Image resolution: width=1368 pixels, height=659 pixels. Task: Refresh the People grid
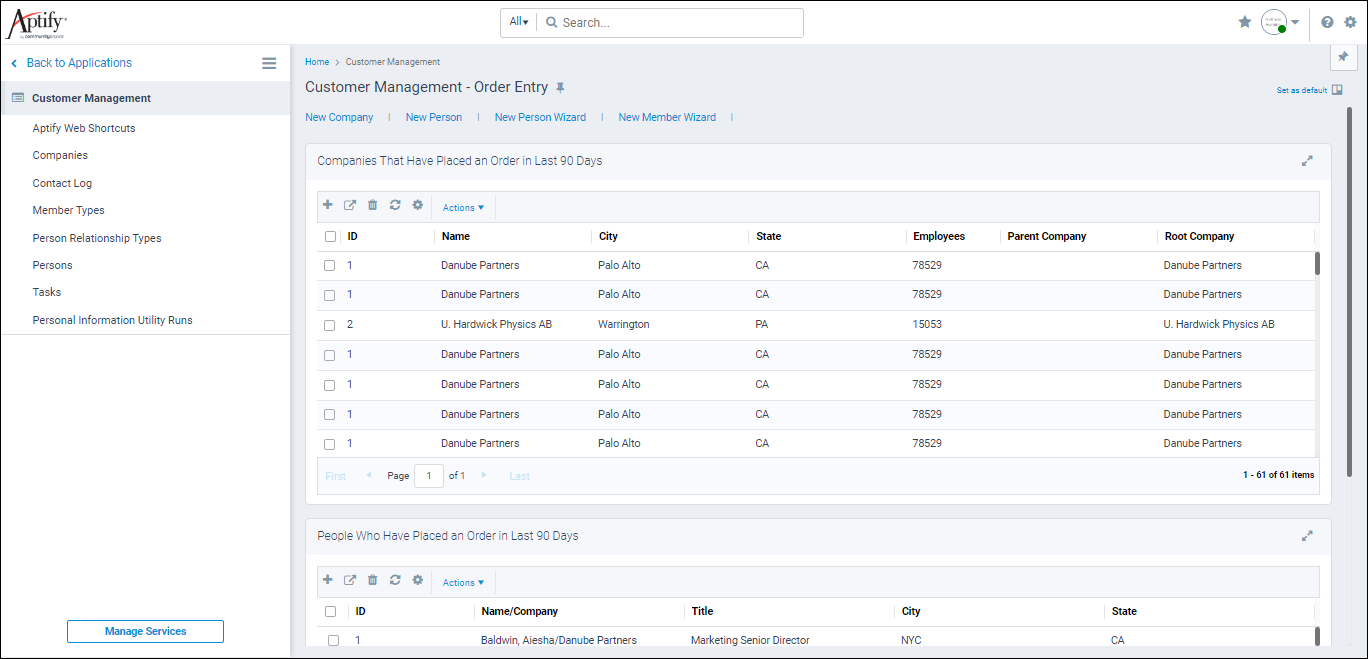click(x=395, y=580)
